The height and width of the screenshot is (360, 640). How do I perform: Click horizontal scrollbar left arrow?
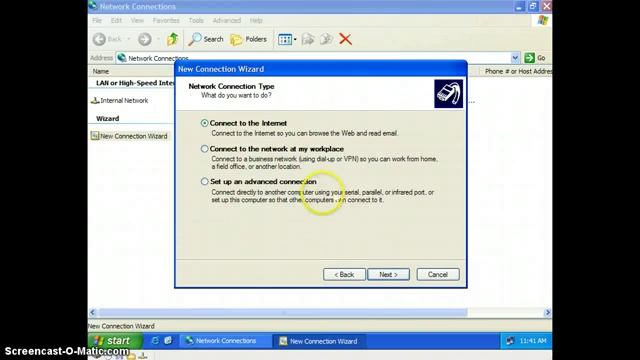coord(93,313)
